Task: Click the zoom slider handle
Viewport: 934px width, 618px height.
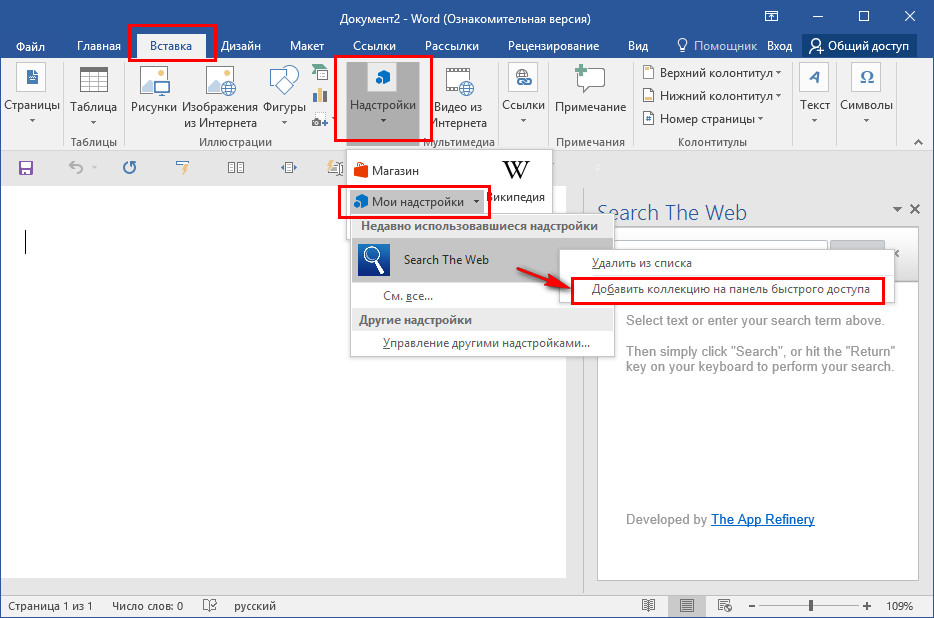Action: tap(811, 606)
